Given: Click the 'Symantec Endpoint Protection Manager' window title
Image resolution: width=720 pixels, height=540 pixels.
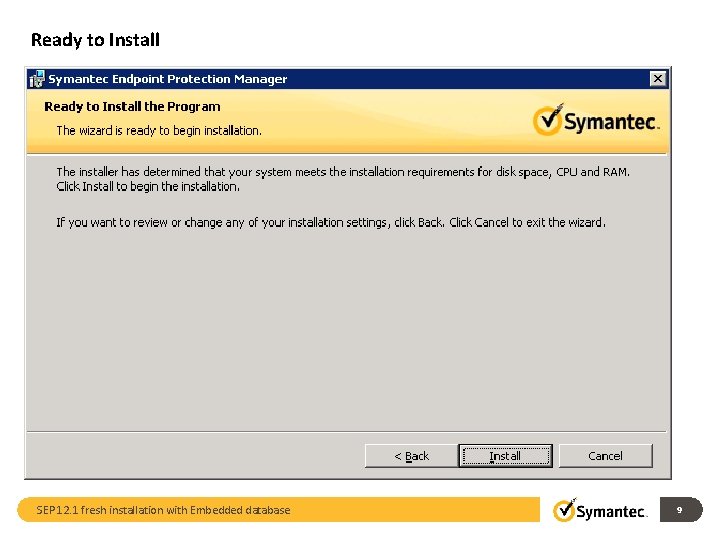Looking at the screenshot, I should click(168, 79).
